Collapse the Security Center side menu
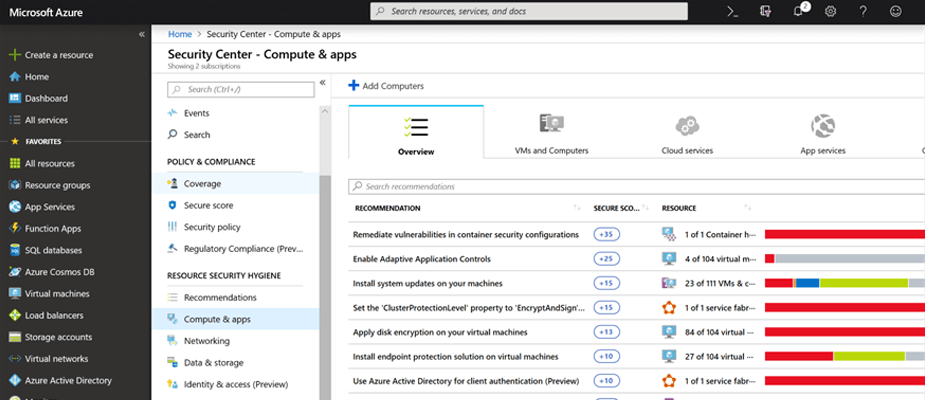 tap(322, 84)
